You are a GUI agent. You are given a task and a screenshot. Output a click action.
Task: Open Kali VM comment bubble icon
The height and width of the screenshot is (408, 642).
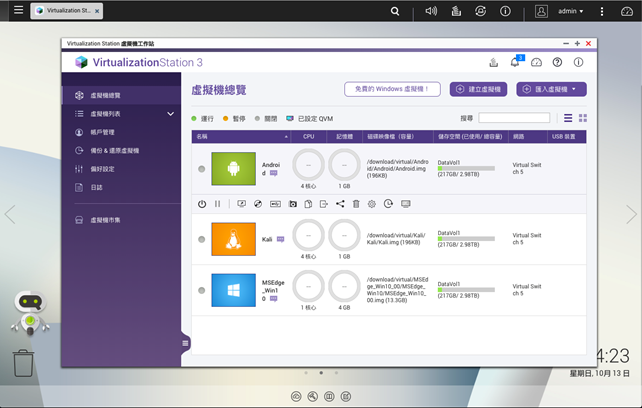pyautogui.click(x=280, y=239)
